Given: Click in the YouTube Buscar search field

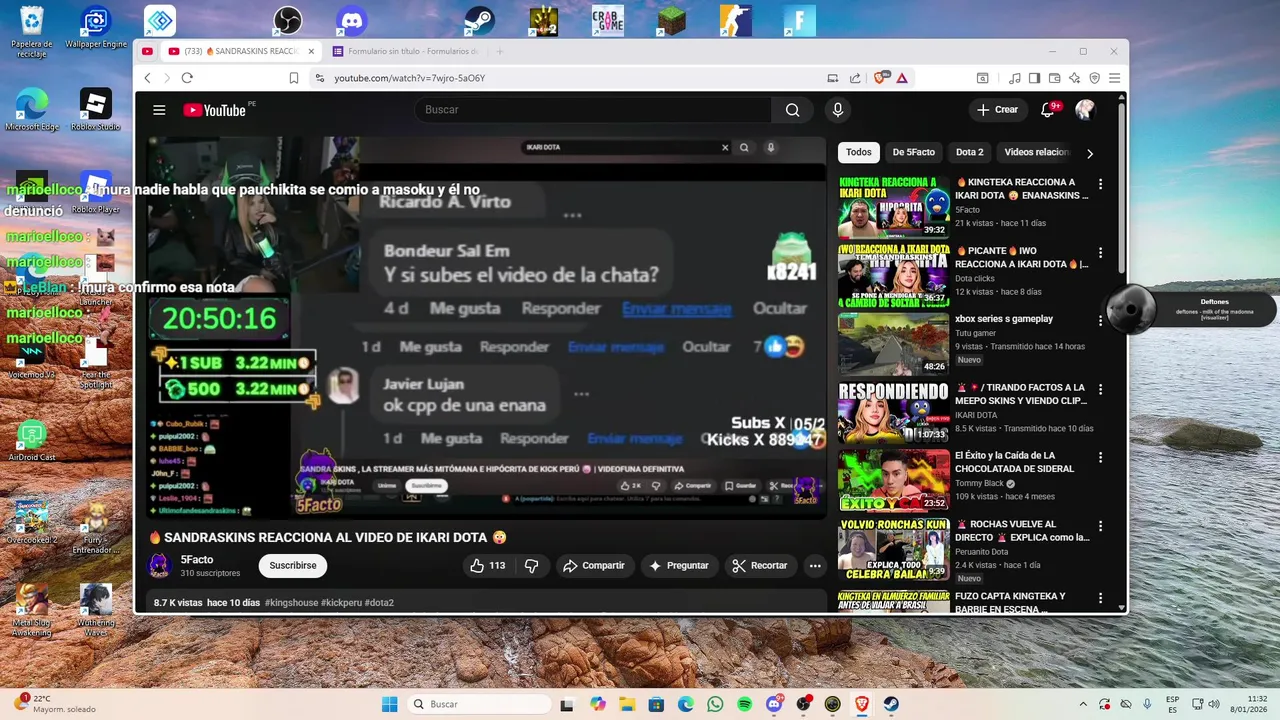Looking at the screenshot, I should click(x=592, y=110).
